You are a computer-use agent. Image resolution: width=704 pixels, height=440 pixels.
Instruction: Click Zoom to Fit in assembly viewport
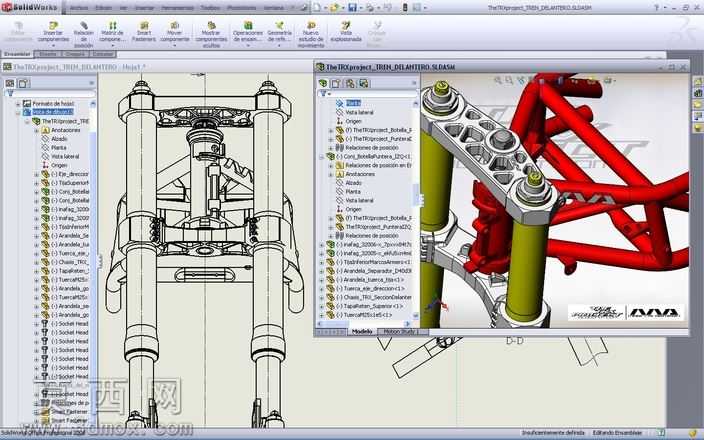coord(497,80)
